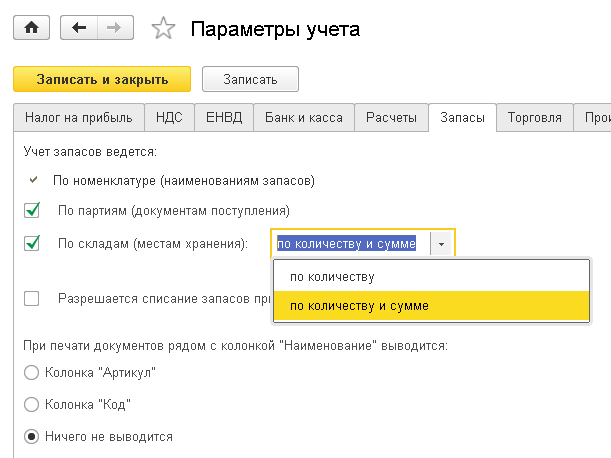Click the warehouse accounting combo box field
This screenshot has height=458, width=611.
tap(350, 244)
